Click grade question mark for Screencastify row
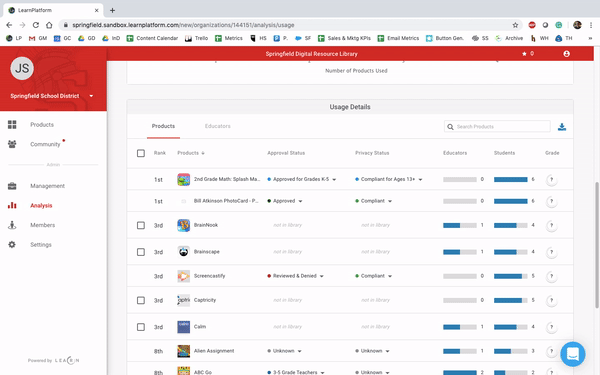Screen dimensions: 600x375 [x=551, y=276]
